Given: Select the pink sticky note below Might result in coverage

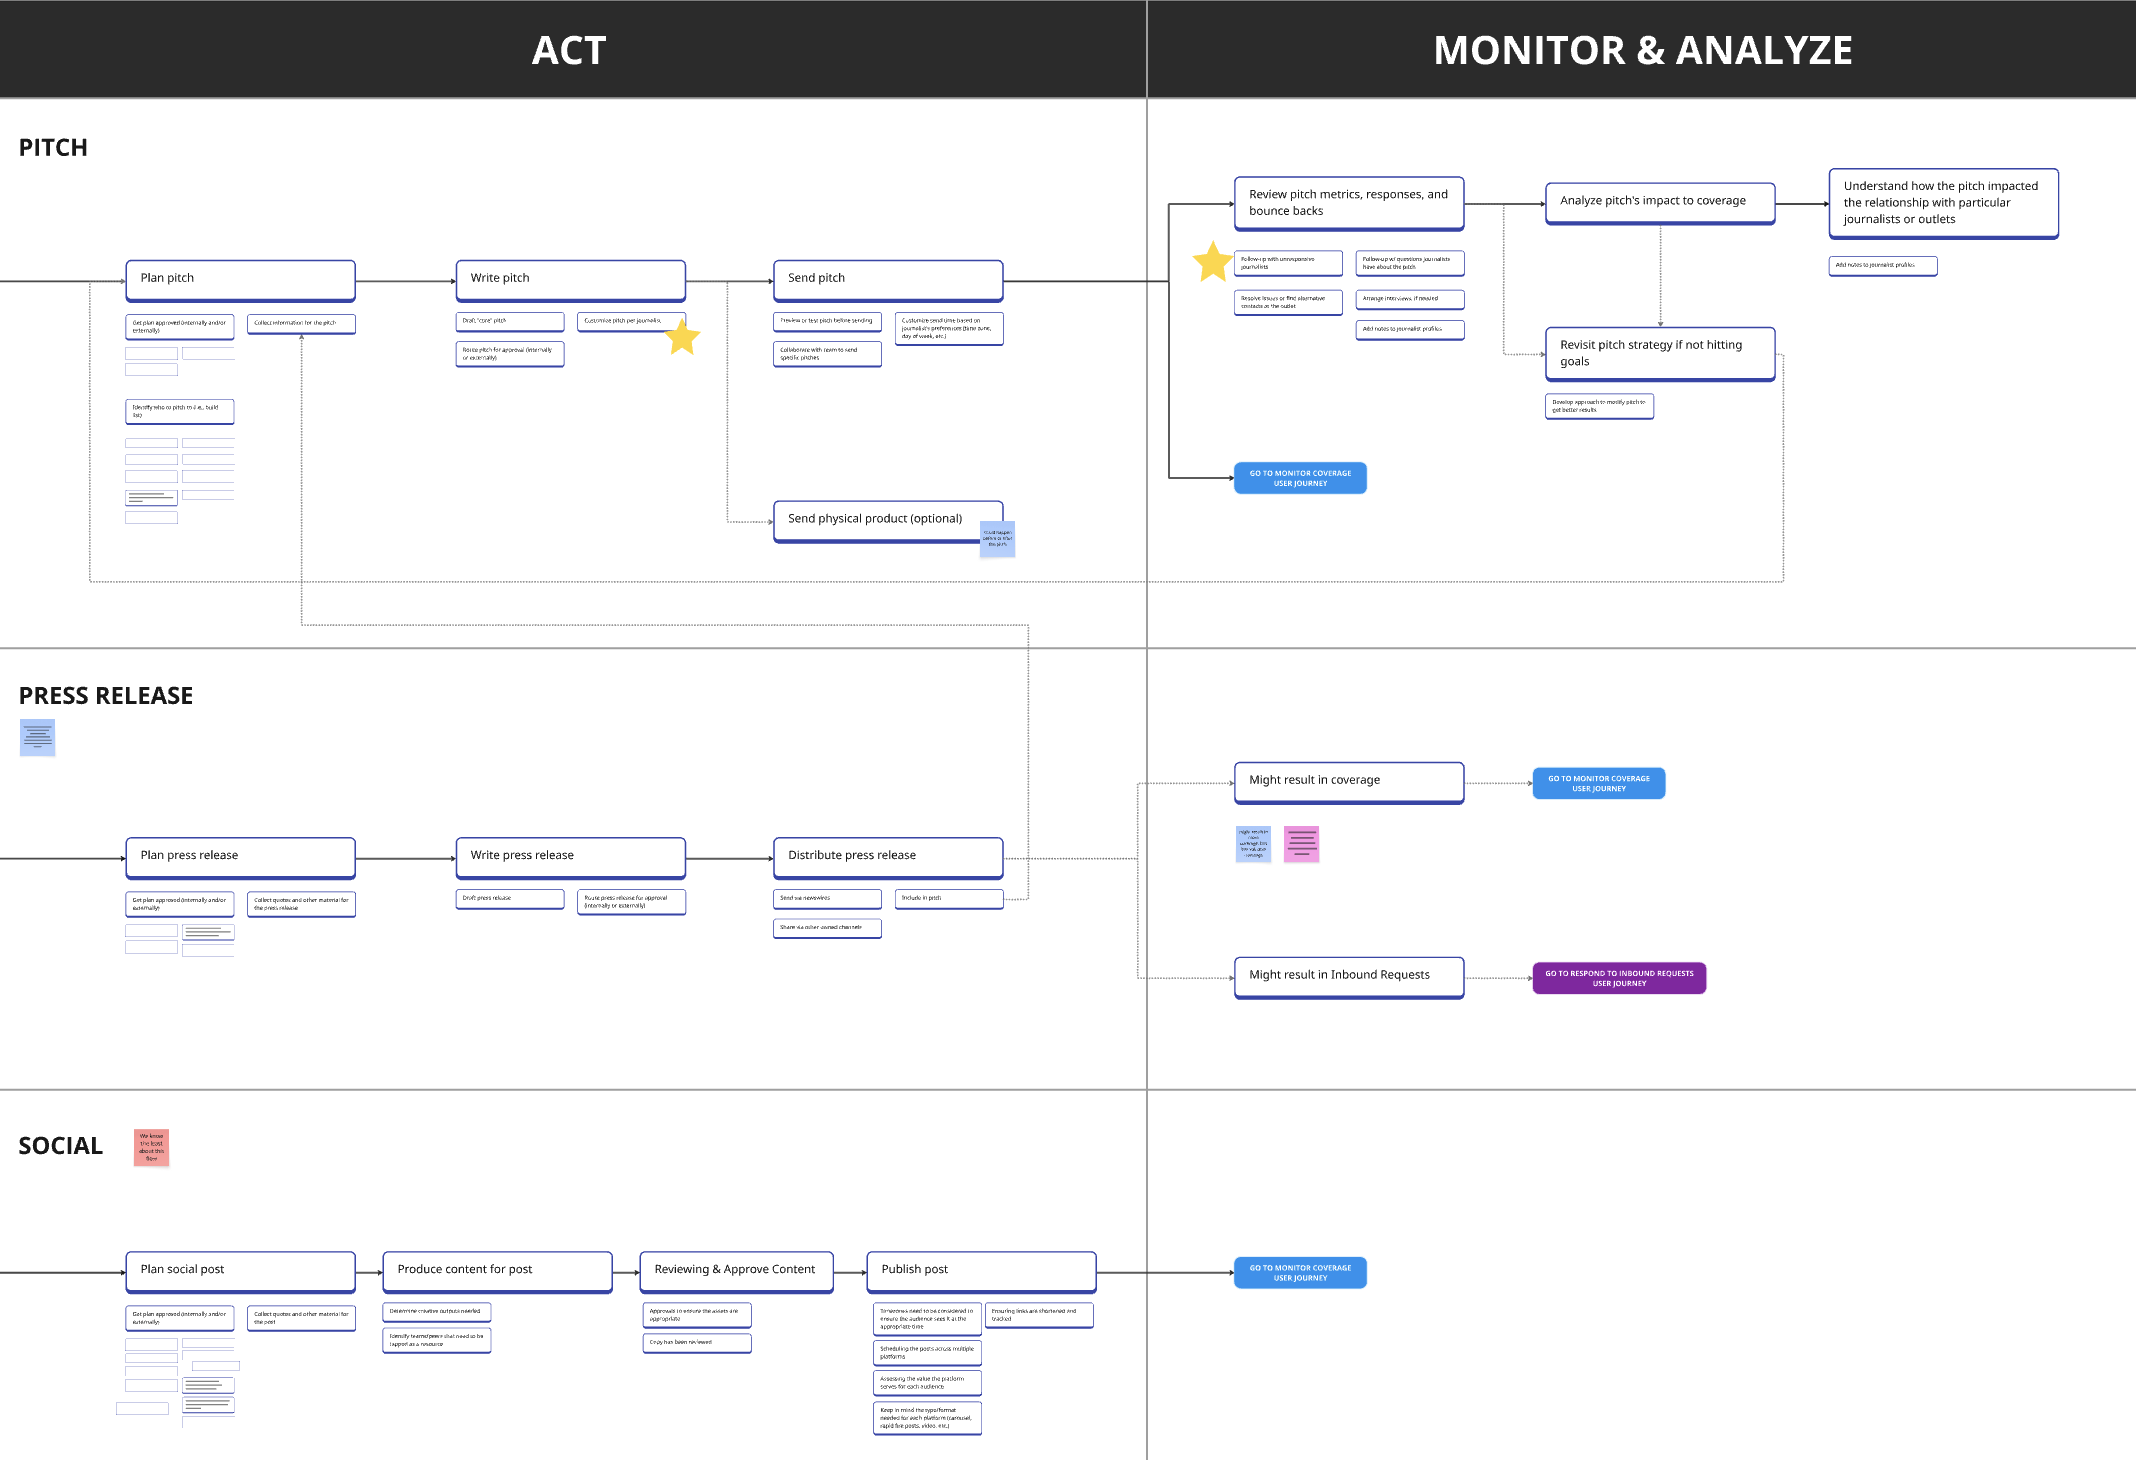Looking at the screenshot, I should [x=1301, y=844].
